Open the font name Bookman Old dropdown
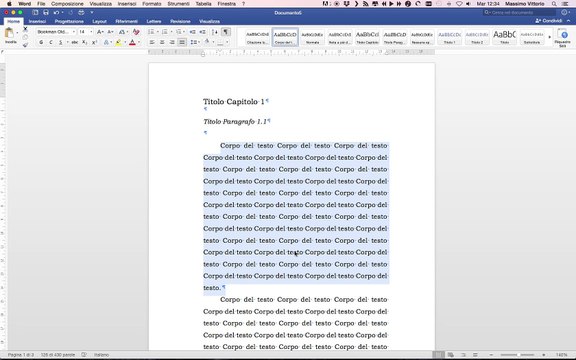Viewport: 576px width, 360px height. tap(74, 32)
